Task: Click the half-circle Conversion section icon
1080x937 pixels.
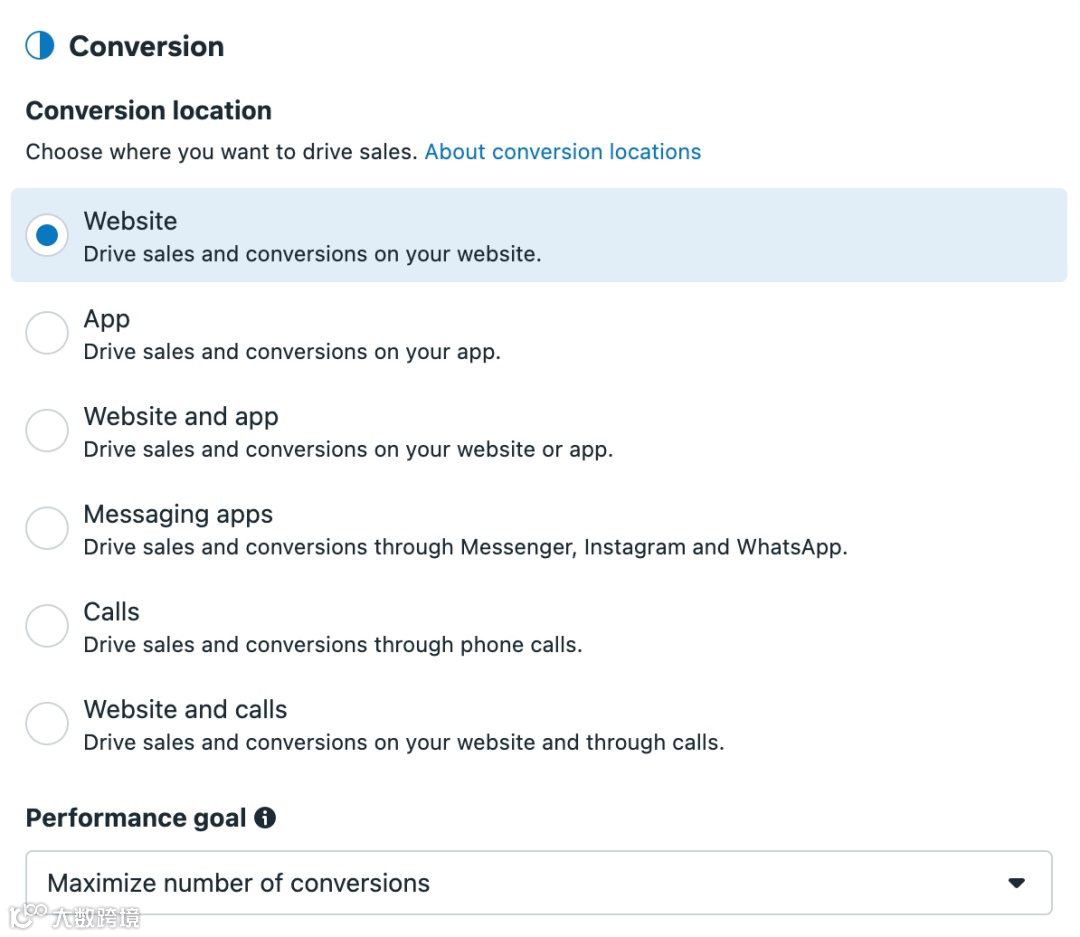Action: pos(40,46)
